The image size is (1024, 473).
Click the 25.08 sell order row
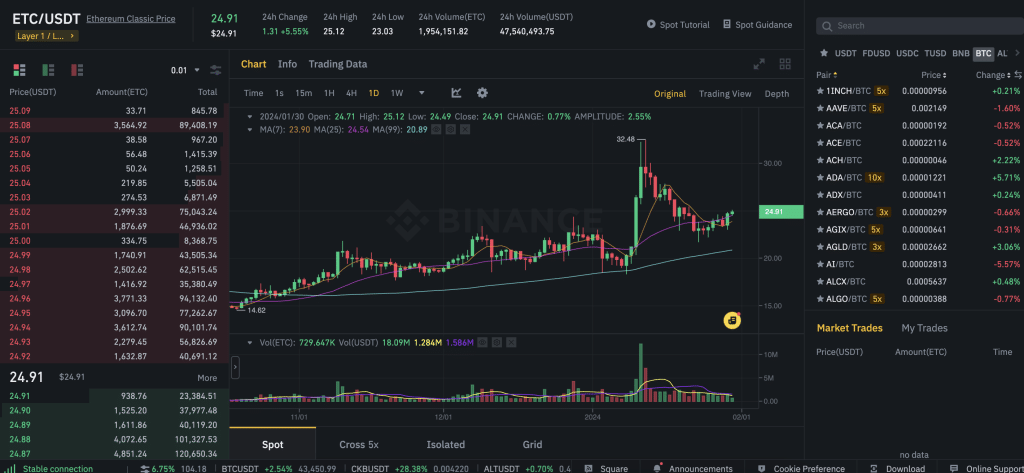[x=114, y=125]
